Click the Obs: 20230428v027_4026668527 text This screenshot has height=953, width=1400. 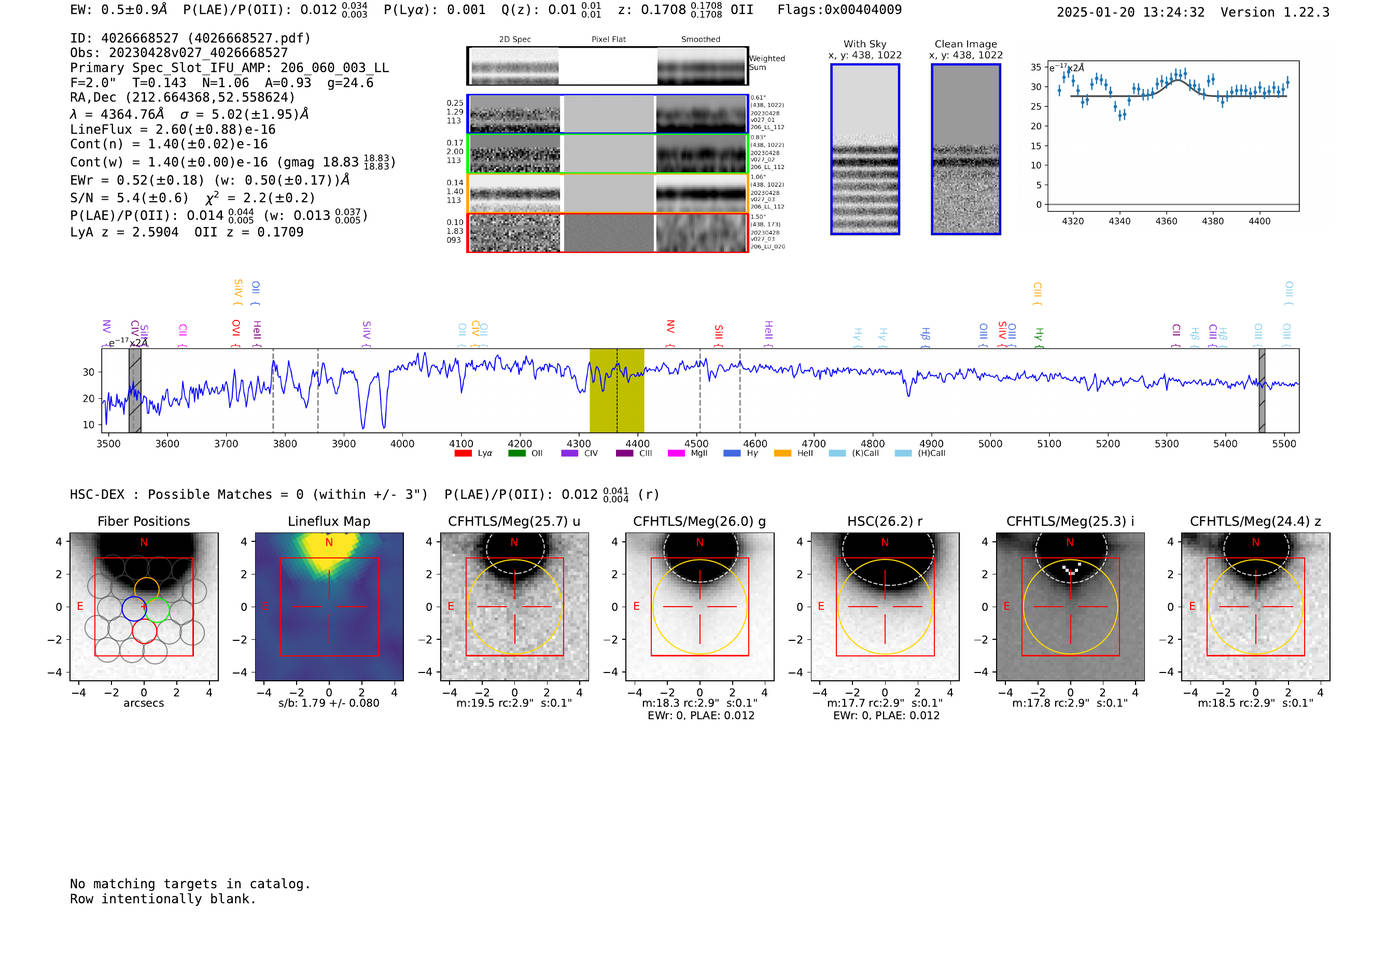pos(179,53)
